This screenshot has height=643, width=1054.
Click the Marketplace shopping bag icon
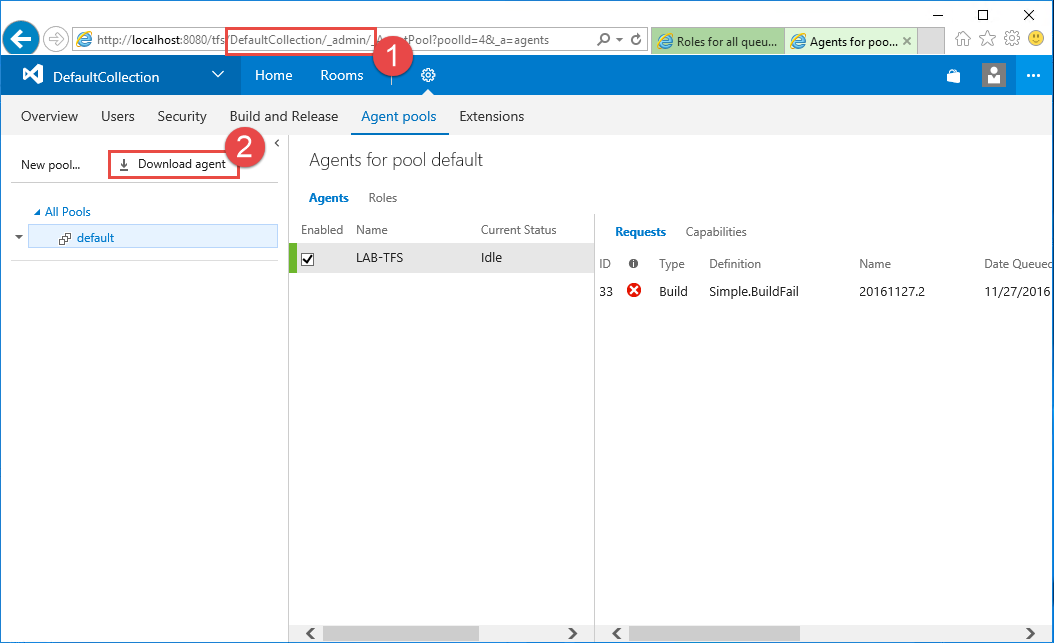[x=953, y=76]
